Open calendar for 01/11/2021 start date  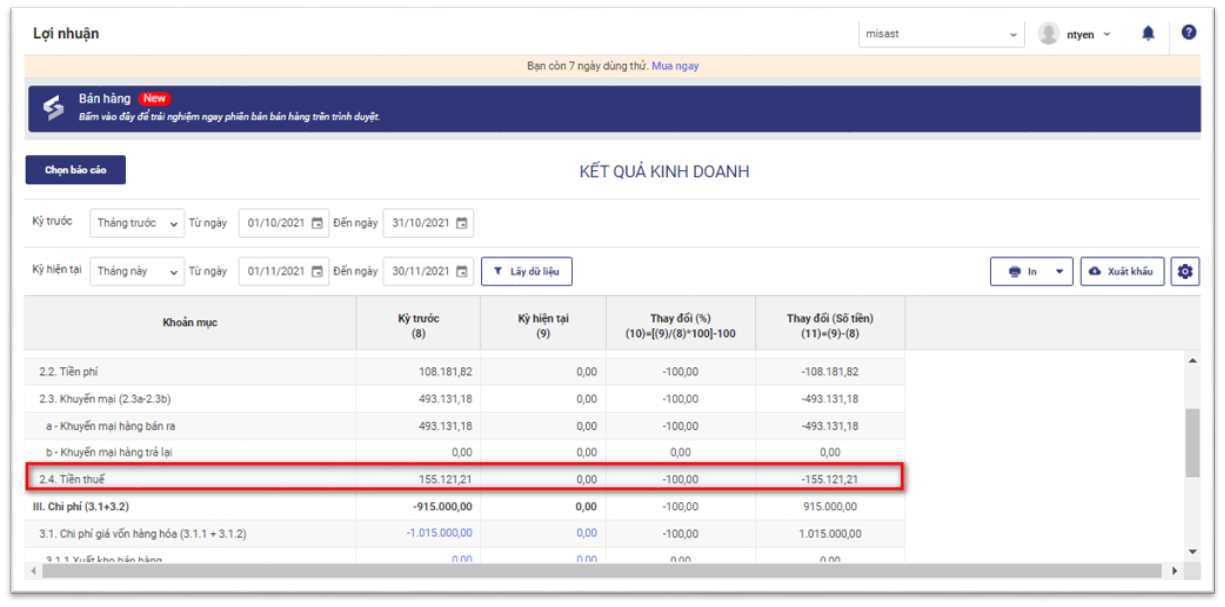[x=317, y=271]
